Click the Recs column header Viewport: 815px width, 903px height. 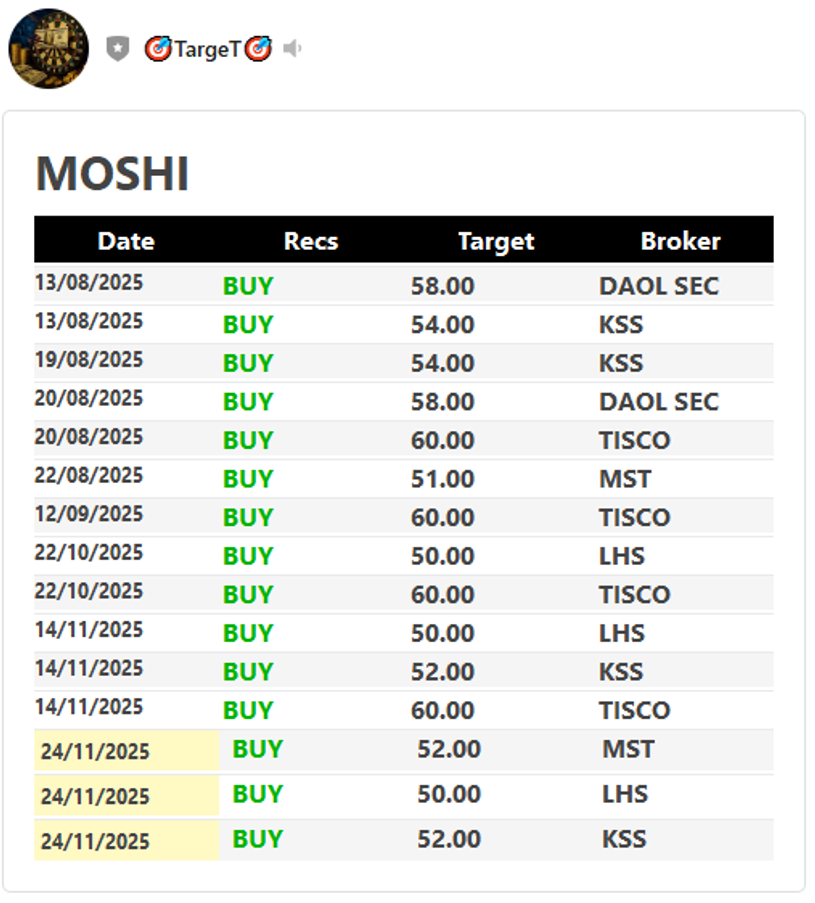(311, 241)
